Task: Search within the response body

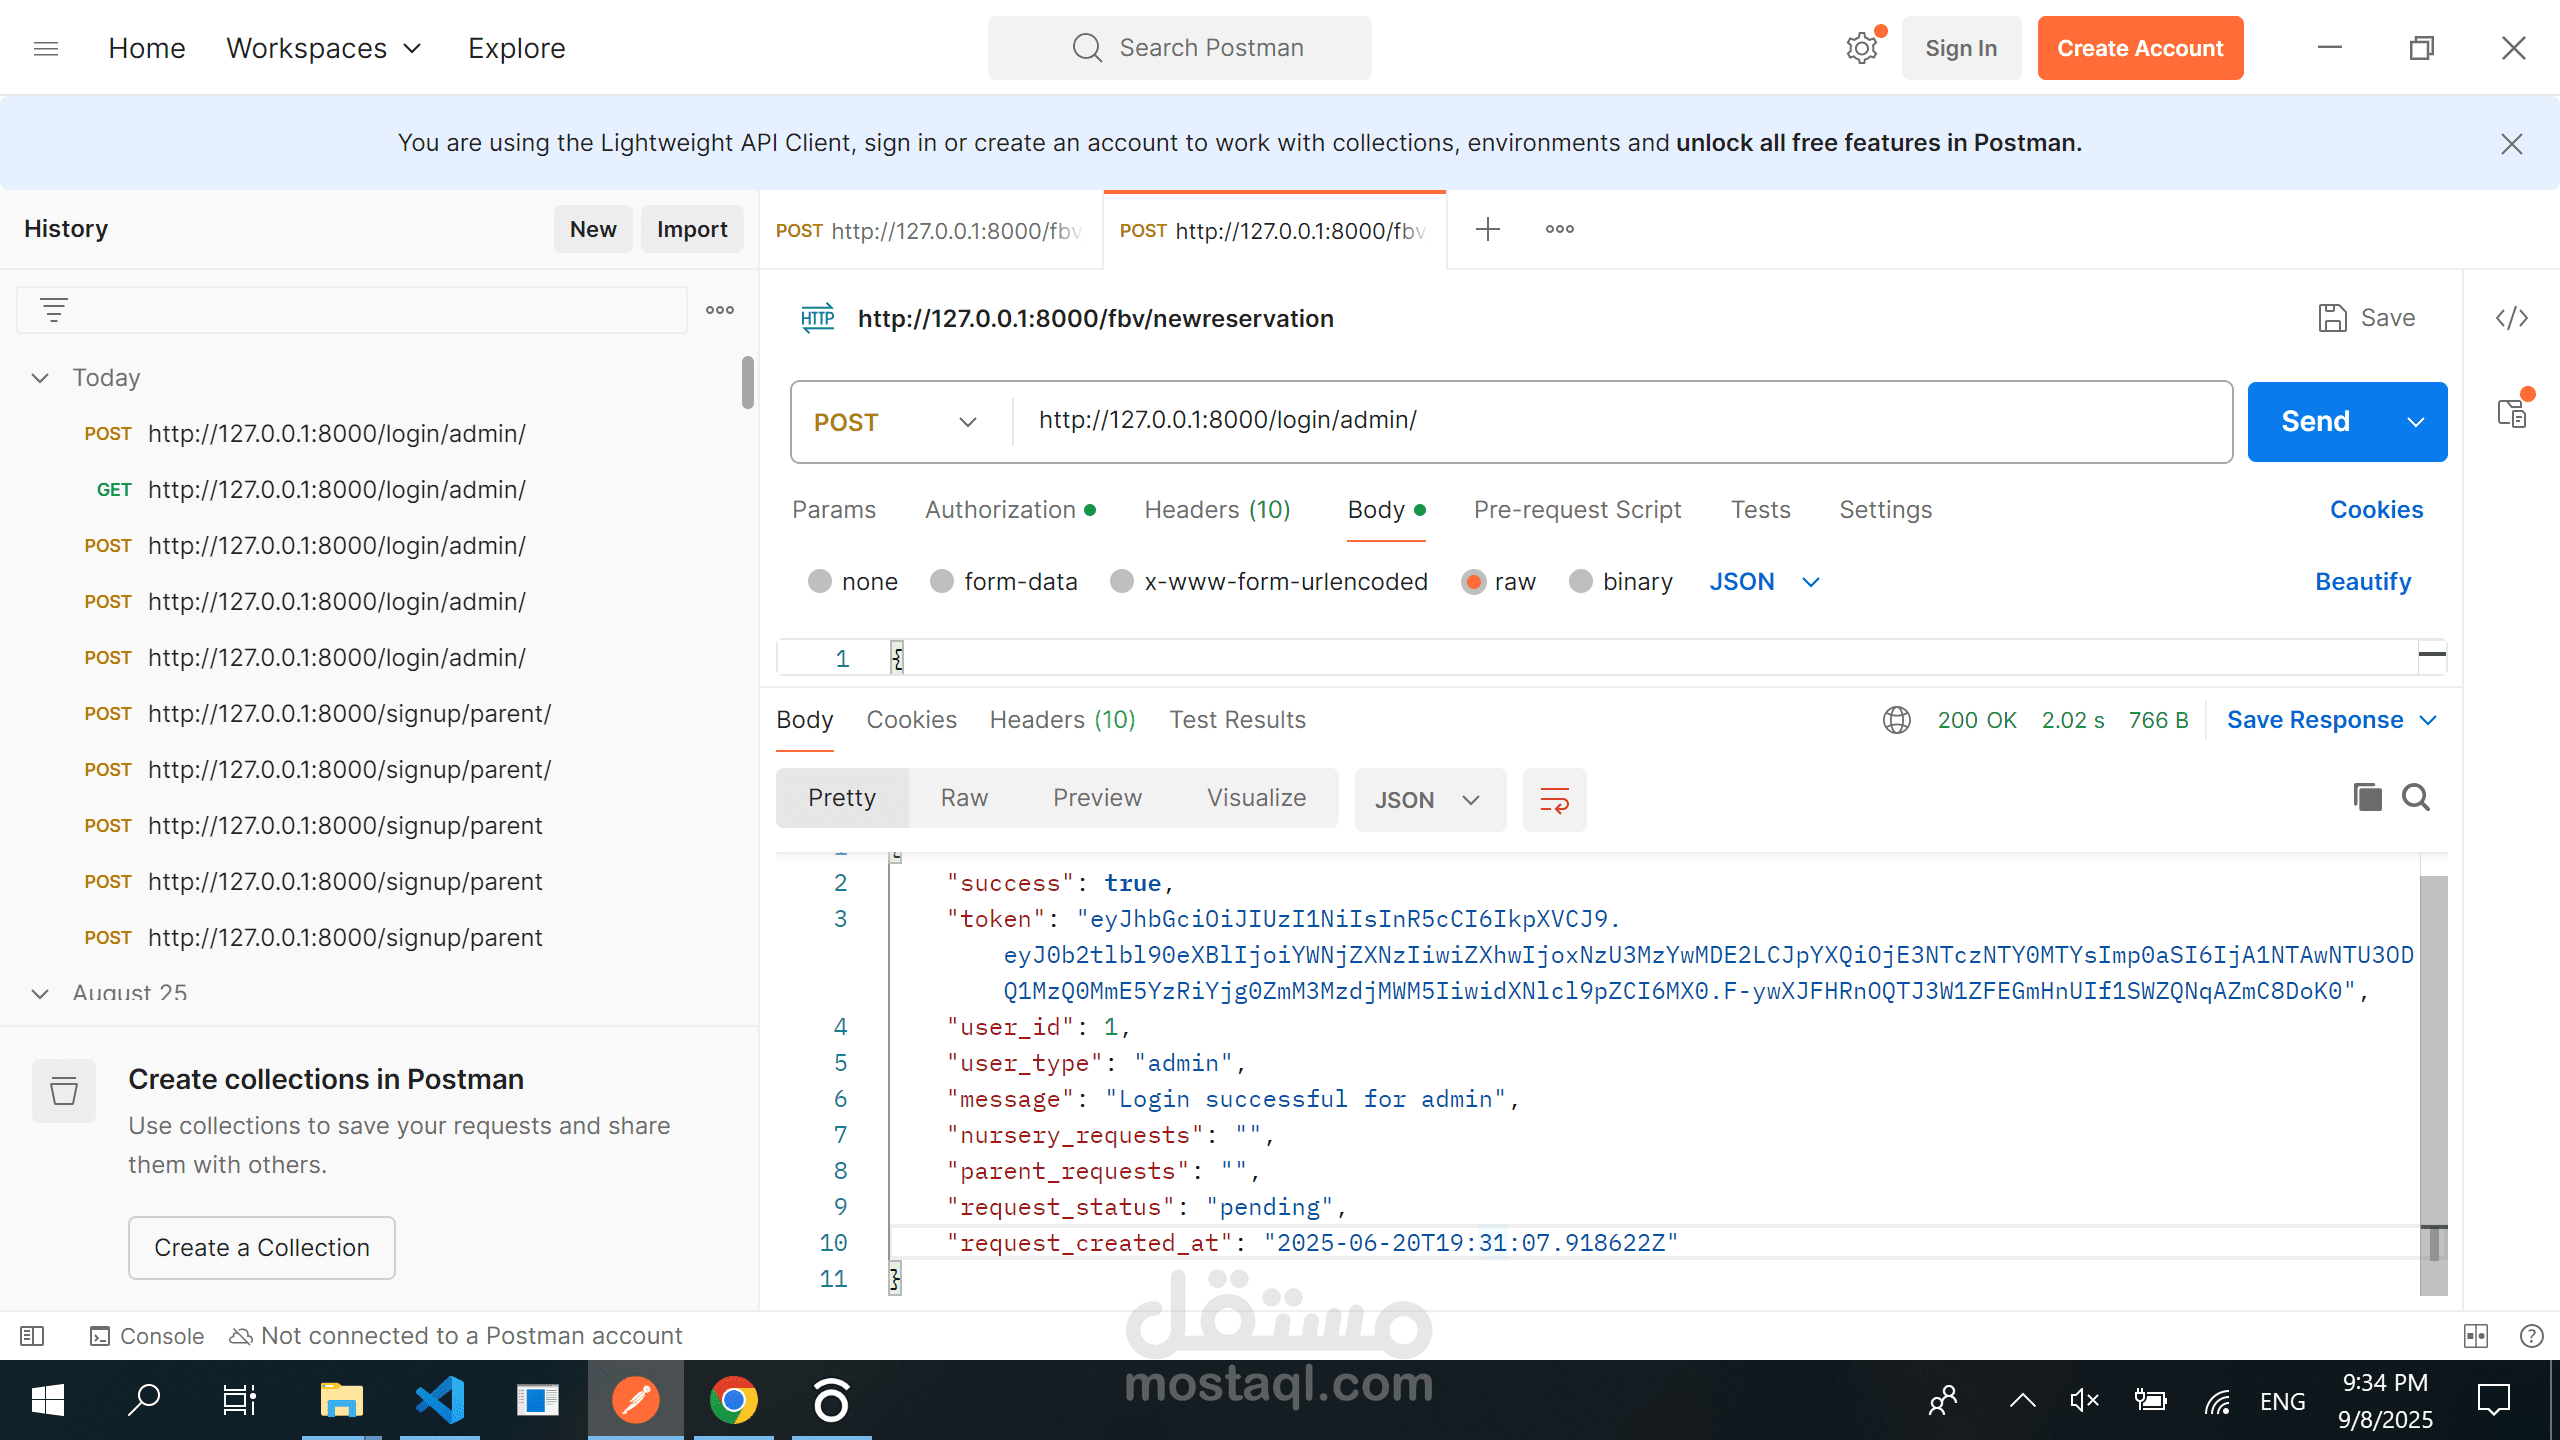Action: click(2416, 797)
